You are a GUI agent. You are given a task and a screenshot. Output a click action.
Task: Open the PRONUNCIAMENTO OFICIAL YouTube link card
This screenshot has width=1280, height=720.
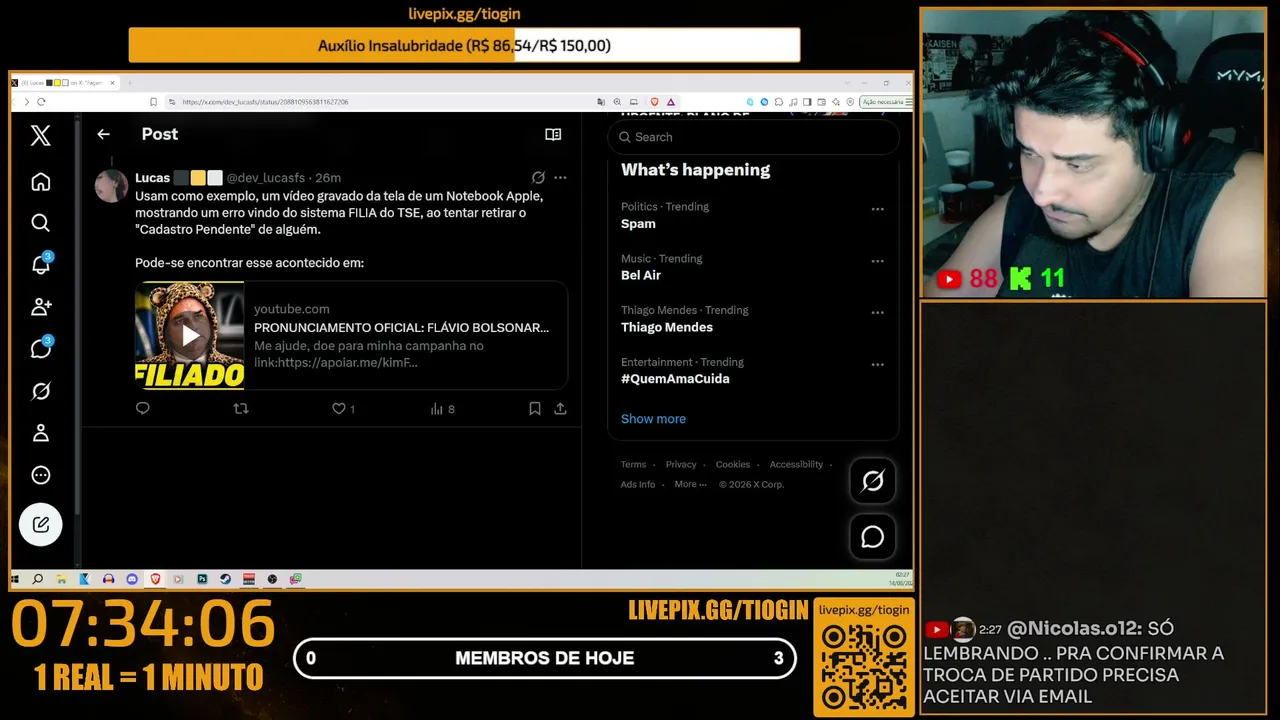[351, 335]
